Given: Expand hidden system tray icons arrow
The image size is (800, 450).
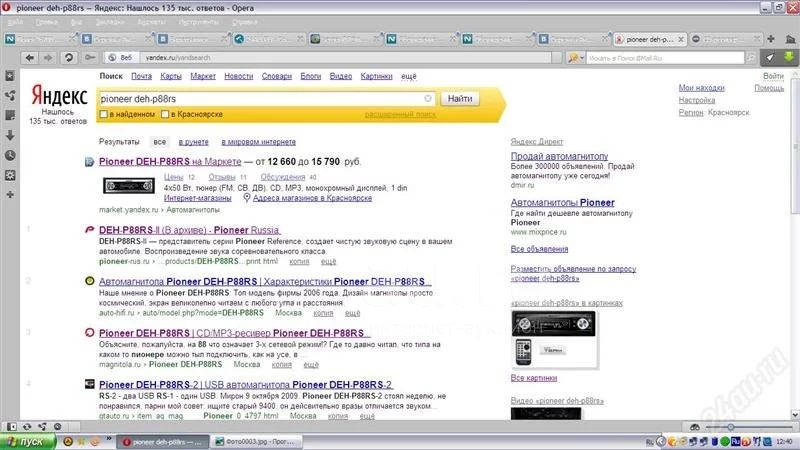Looking at the screenshot, I should pos(661,441).
